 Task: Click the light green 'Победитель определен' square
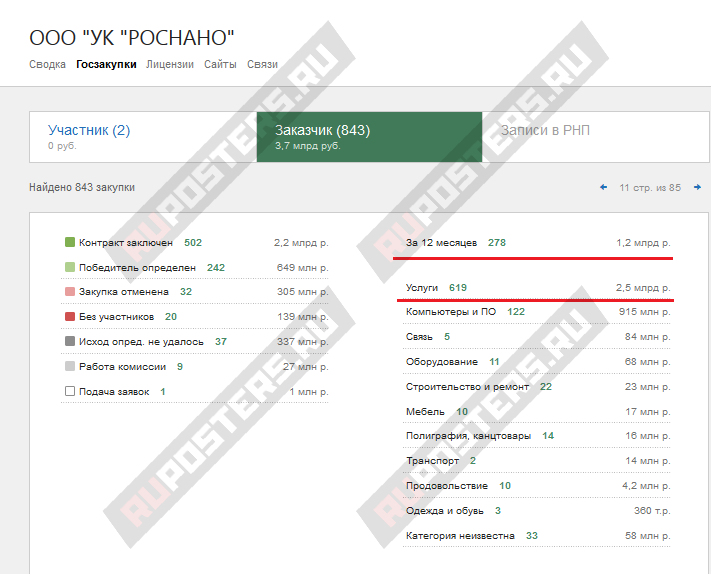(x=70, y=267)
